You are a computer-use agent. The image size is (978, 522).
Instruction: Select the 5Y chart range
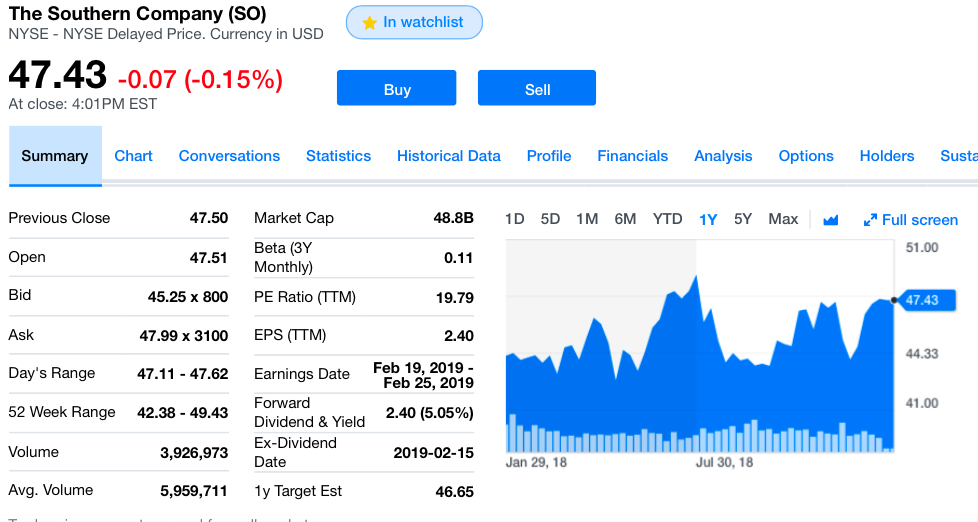click(742, 219)
